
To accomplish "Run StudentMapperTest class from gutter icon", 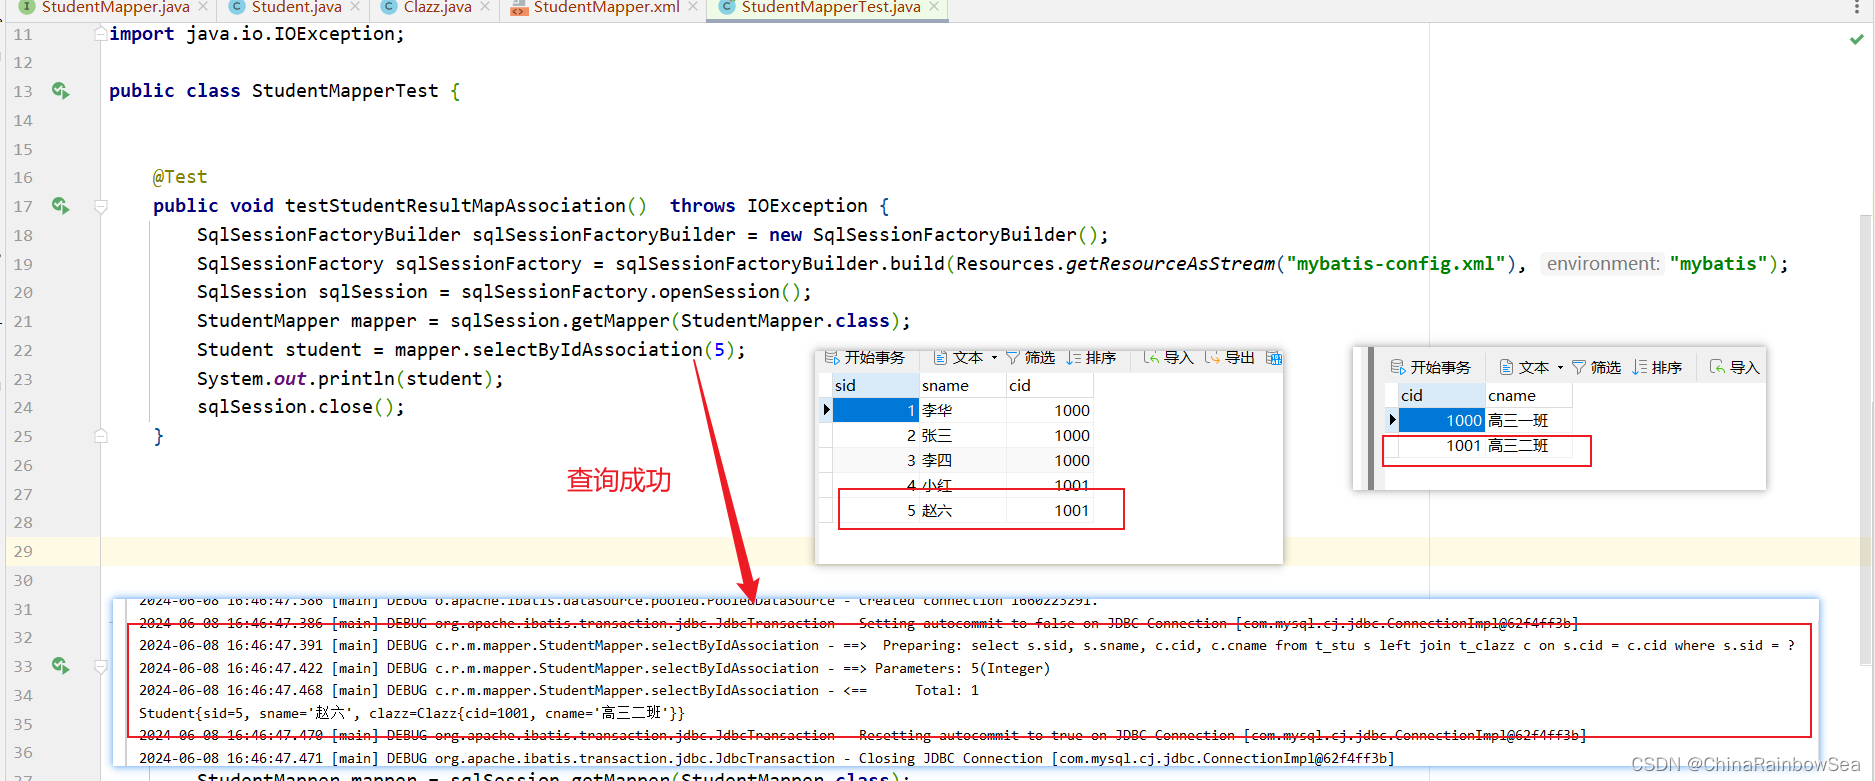I will (x=60, y=91).
